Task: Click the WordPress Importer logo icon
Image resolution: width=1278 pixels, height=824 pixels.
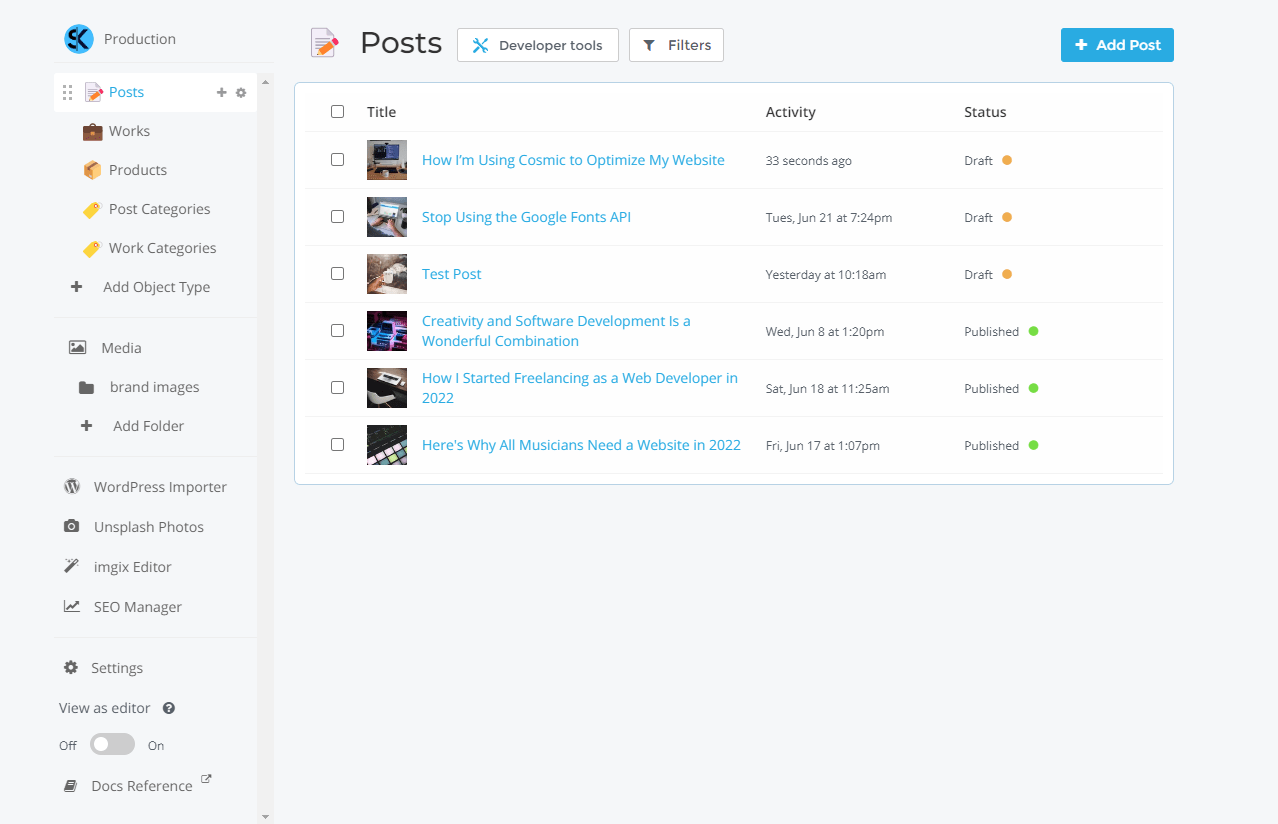Action: 72,487
